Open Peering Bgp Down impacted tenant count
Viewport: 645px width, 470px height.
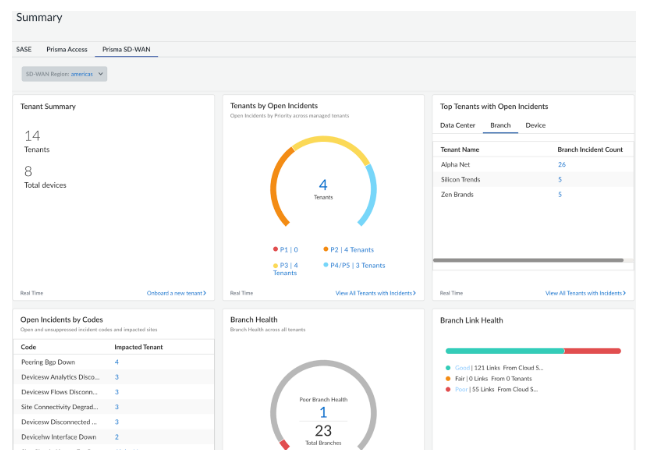click(116, 361)
